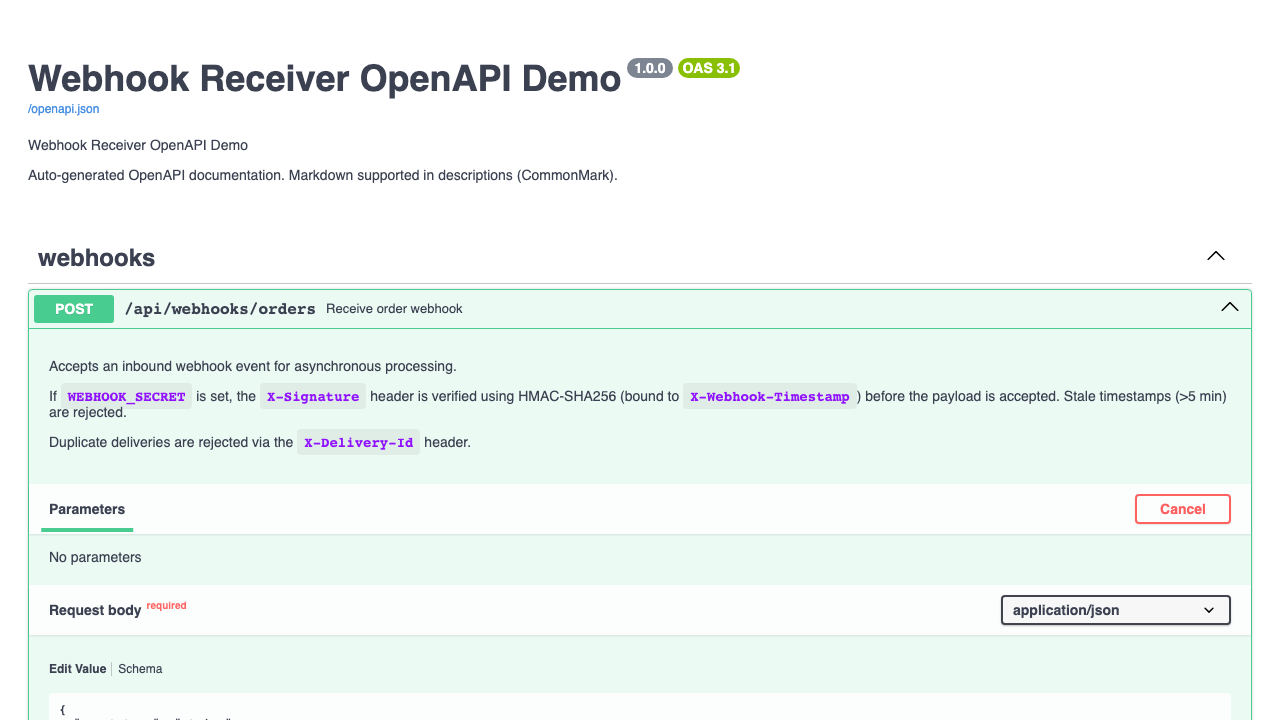Click the green POST method badge
Screen dimensions: 1280x720
[x=74, y=309]
